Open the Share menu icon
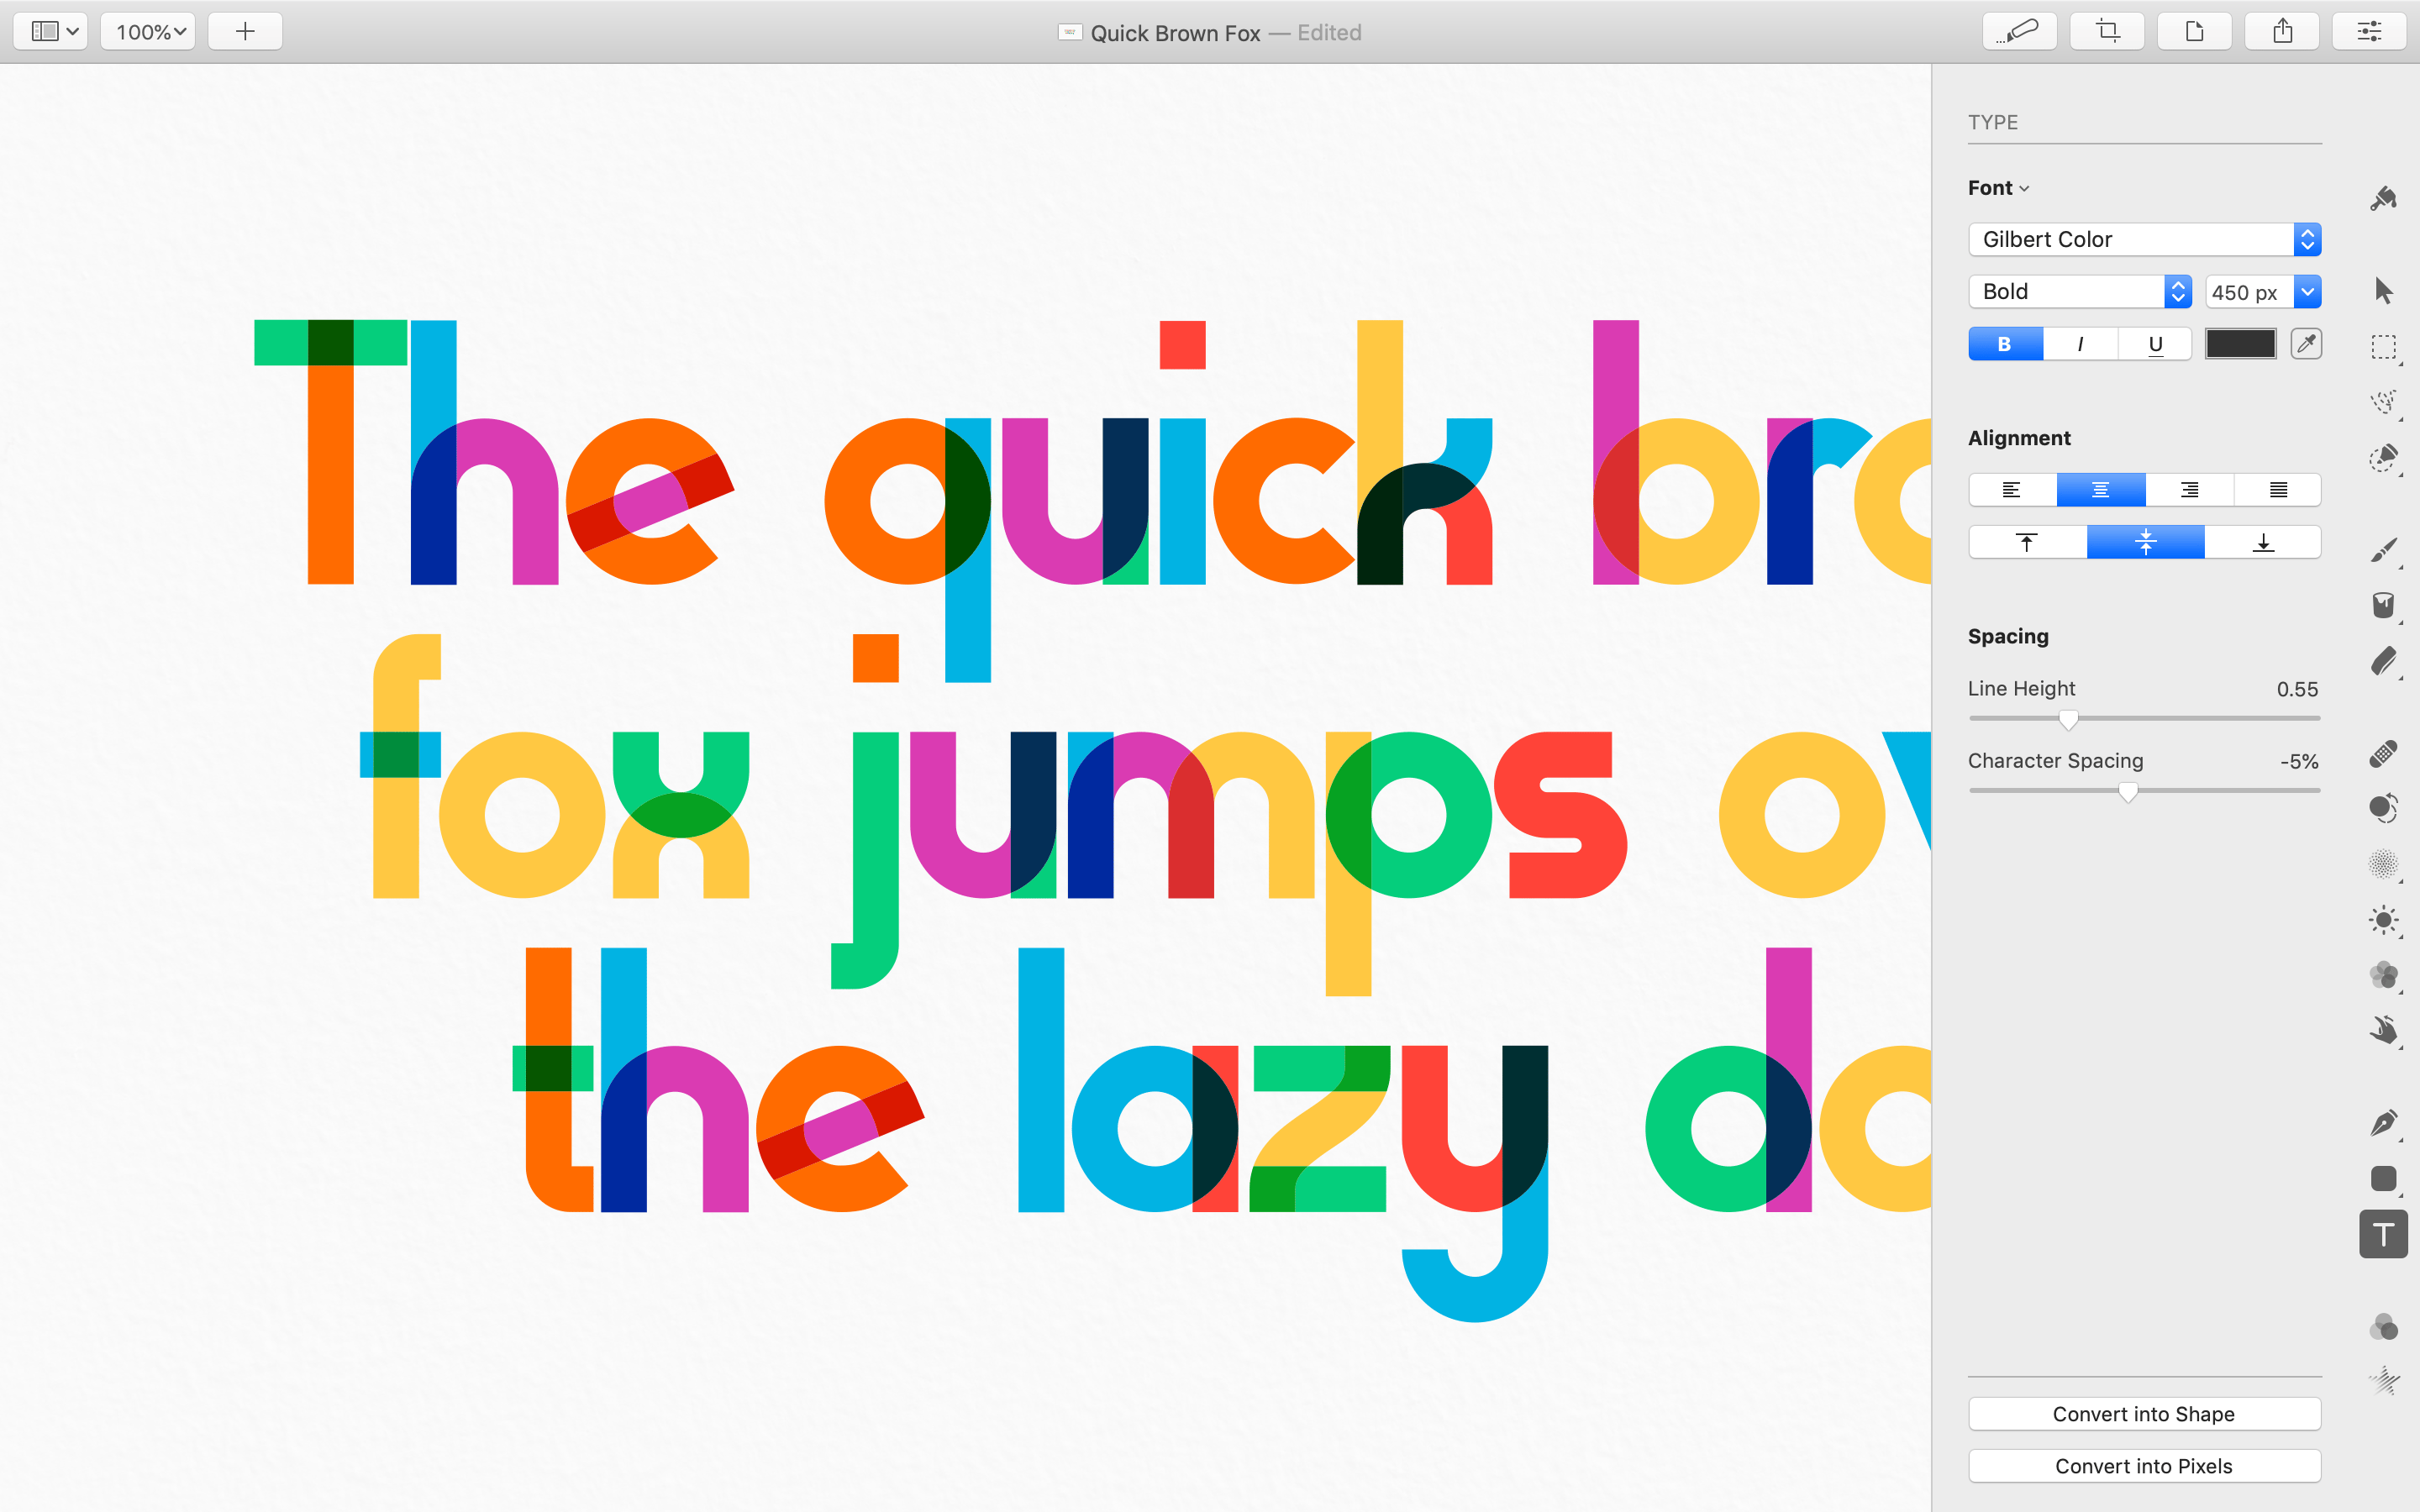Viewport: 2420px width, 1512px height. point(2281,32)
